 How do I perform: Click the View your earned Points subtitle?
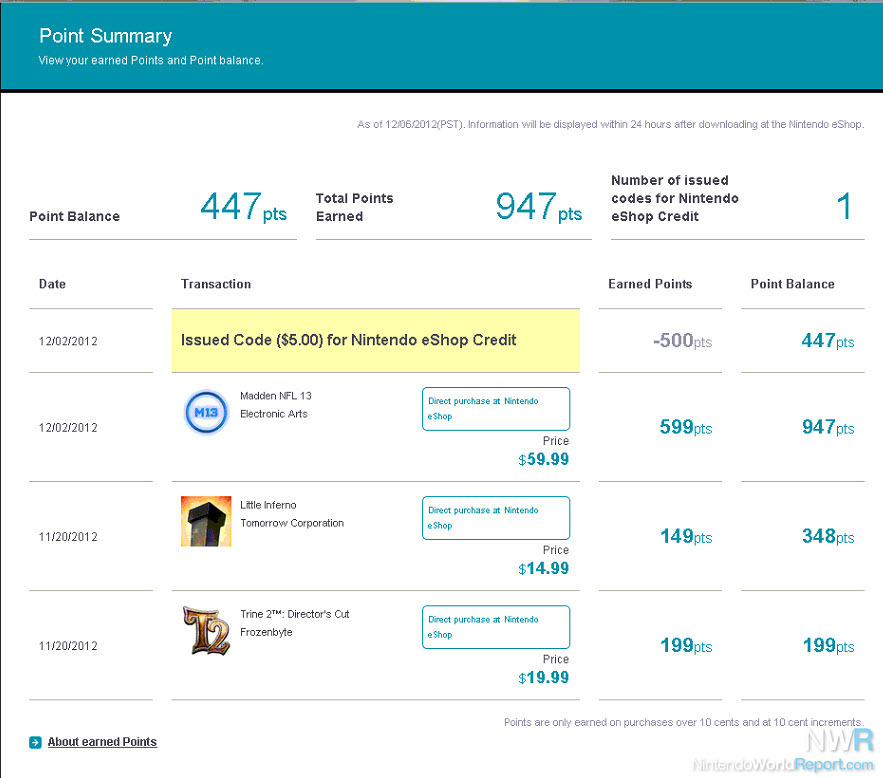151,60
